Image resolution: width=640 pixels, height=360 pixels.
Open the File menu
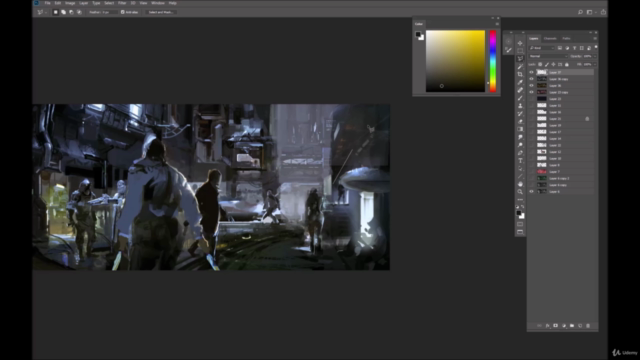click(47, 3)
